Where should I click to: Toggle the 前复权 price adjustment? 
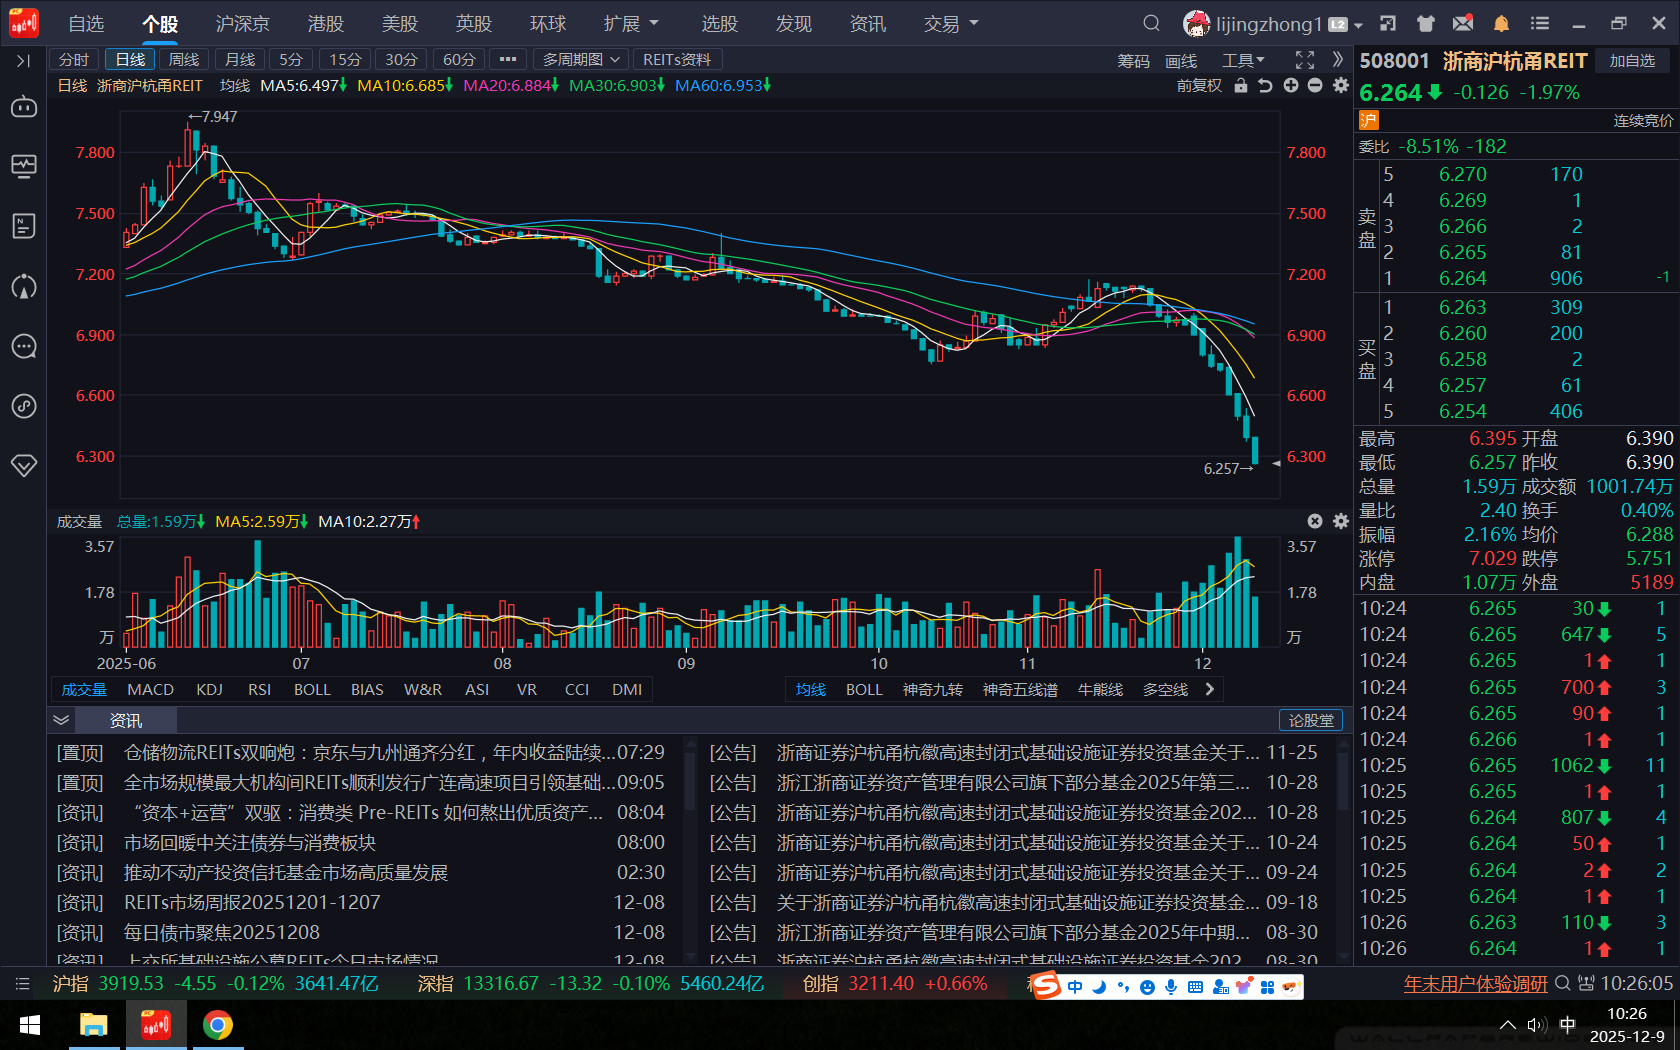(1199, 86)
